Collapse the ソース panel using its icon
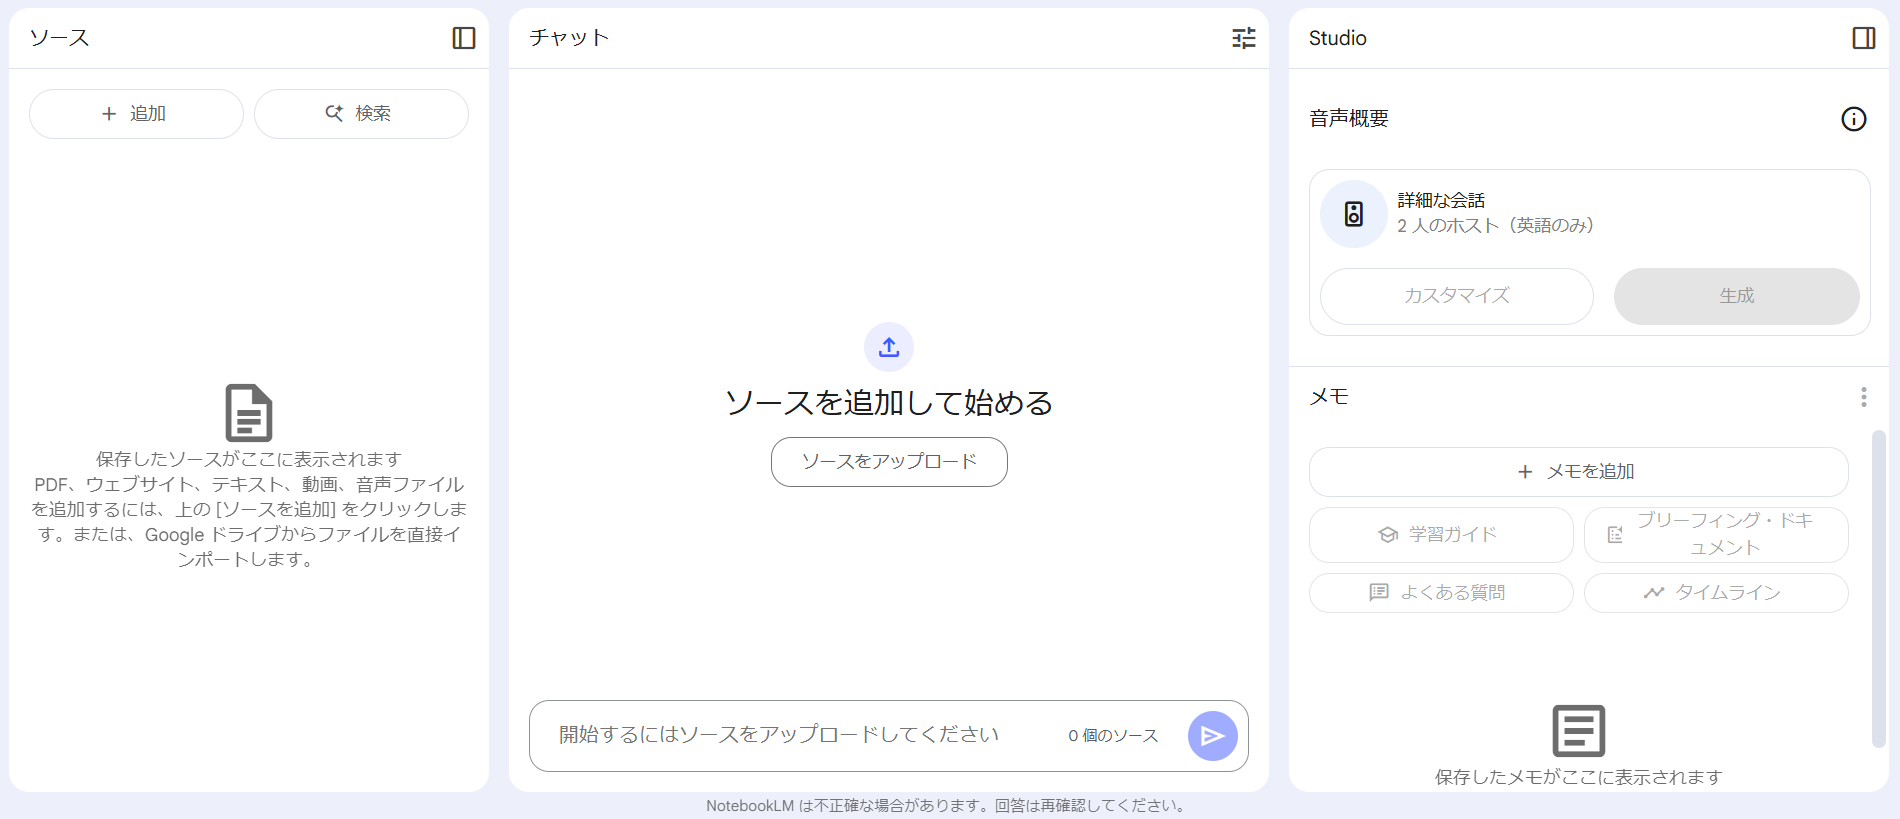Viewport: 1900px width, 819px height. [463, 38]
